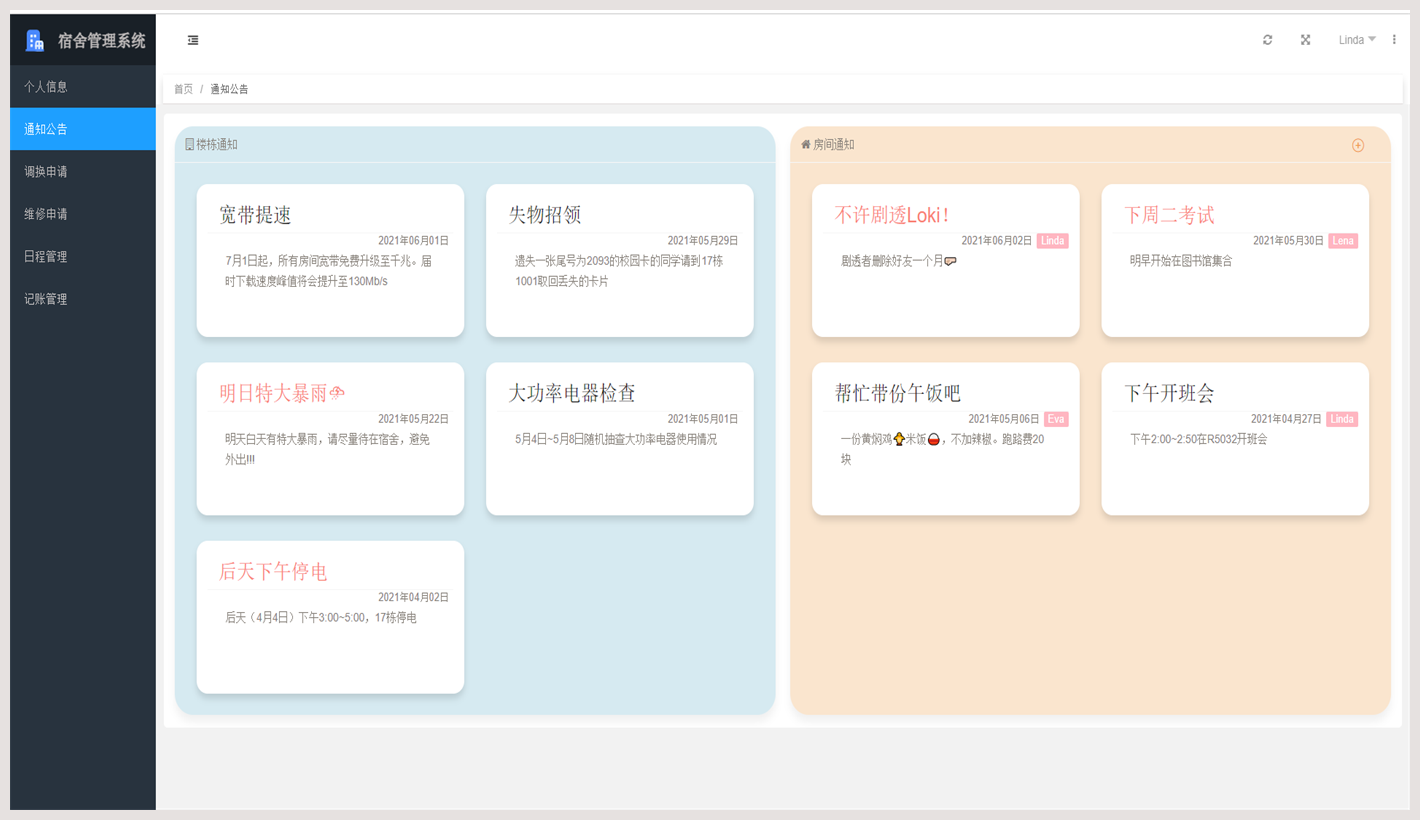Screen dimensions: 1420x820
Task: Click the building icon beside 楼栋通知
Action: (x=189, y=145)
